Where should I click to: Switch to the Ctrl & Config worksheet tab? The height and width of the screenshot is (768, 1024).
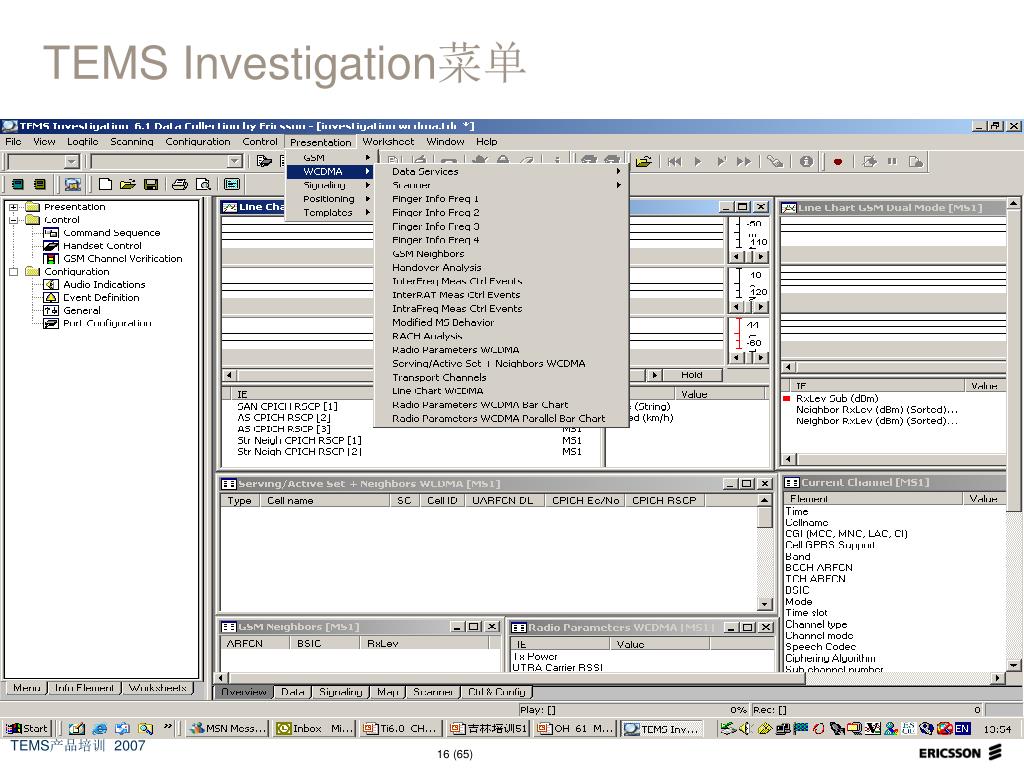(x=496, y=692)
